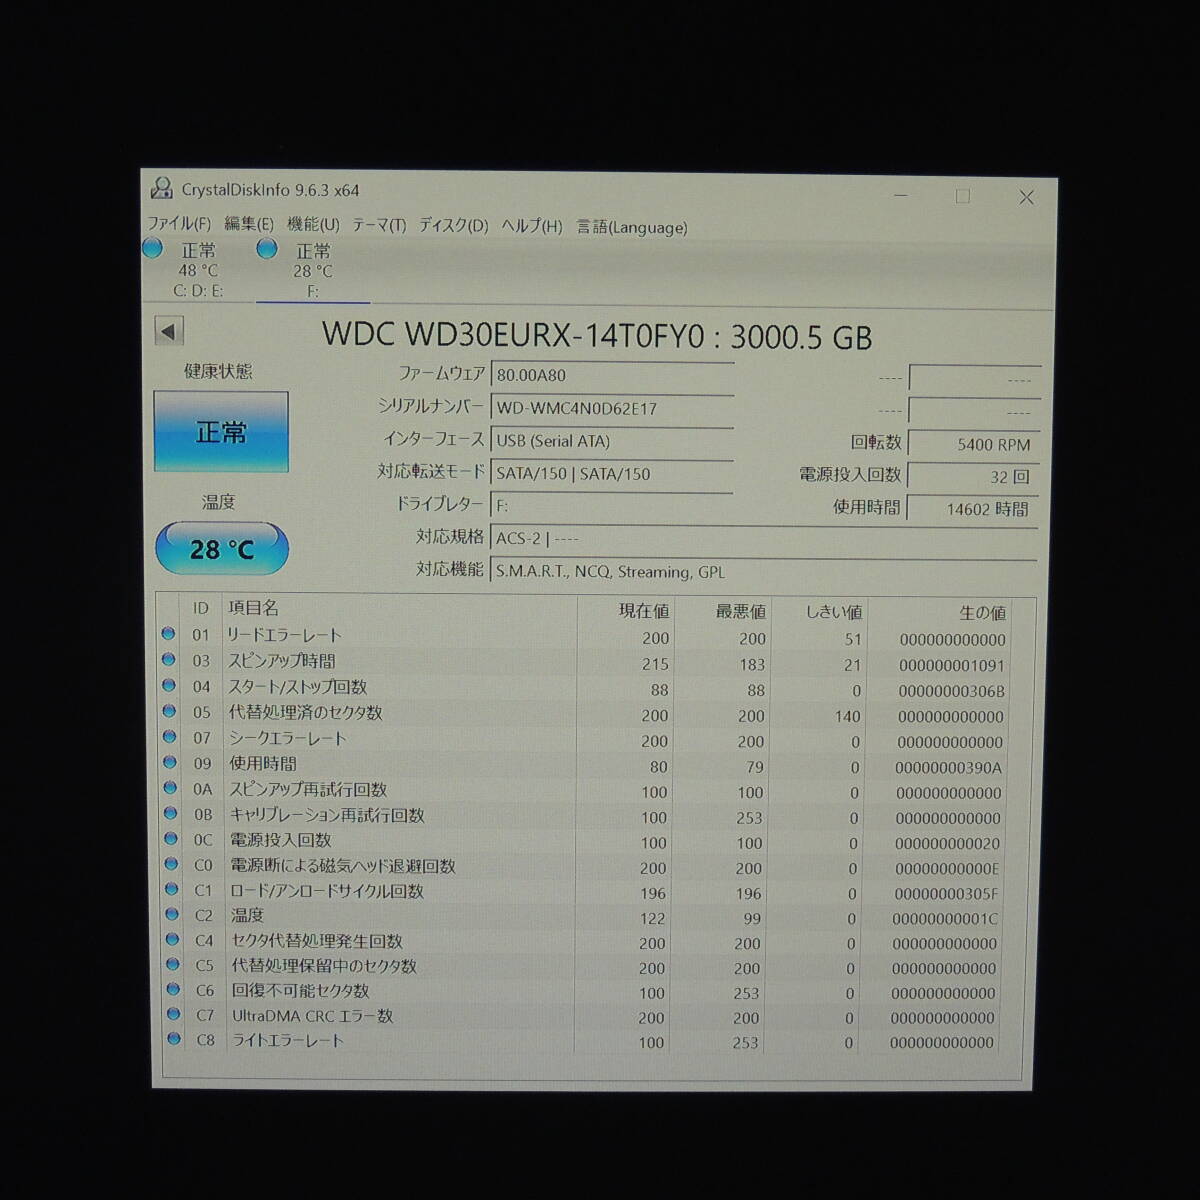
Task: Click the status dot for C8 ライトエラーレート
Action: (175, 1039)
